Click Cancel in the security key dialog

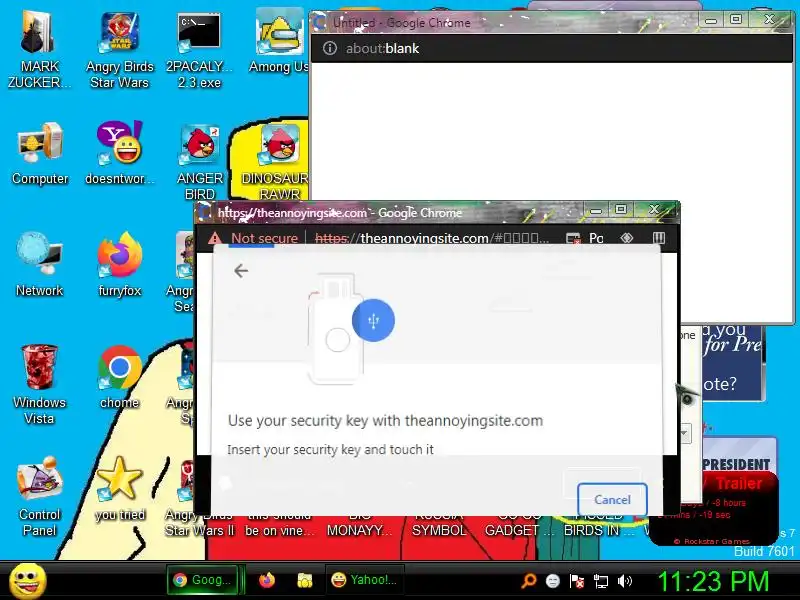[612, 499]
